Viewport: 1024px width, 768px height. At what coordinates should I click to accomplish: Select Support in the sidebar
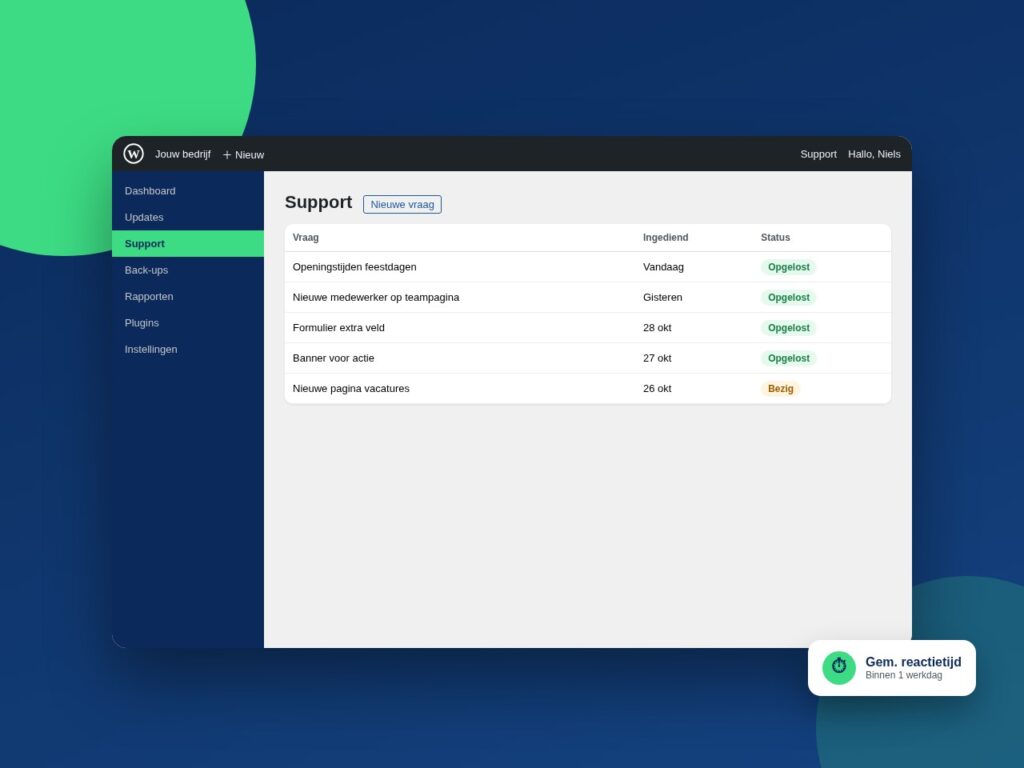pyautogui.click(x=188, y=244)
